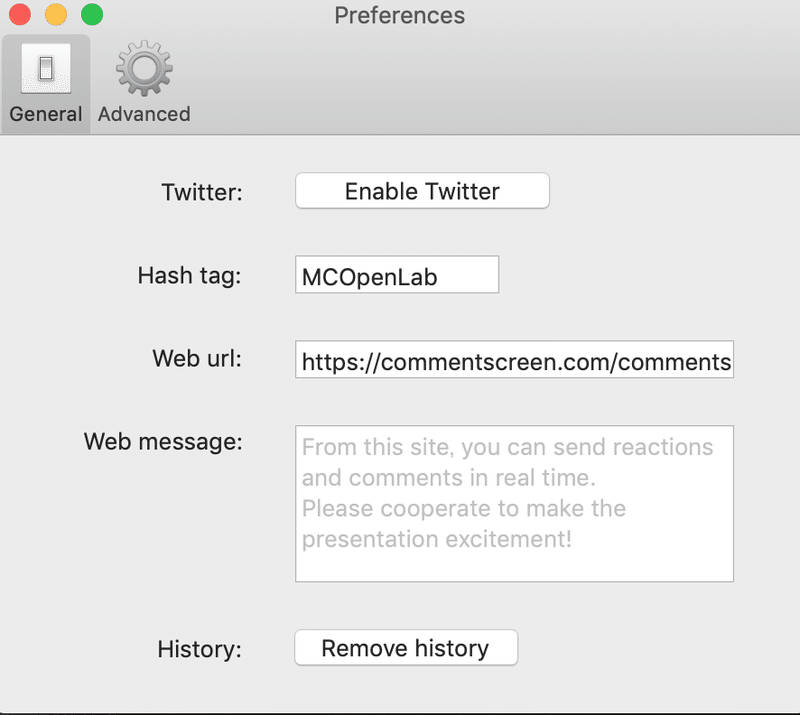Switch to the Advanced tab label

point(144,114)
